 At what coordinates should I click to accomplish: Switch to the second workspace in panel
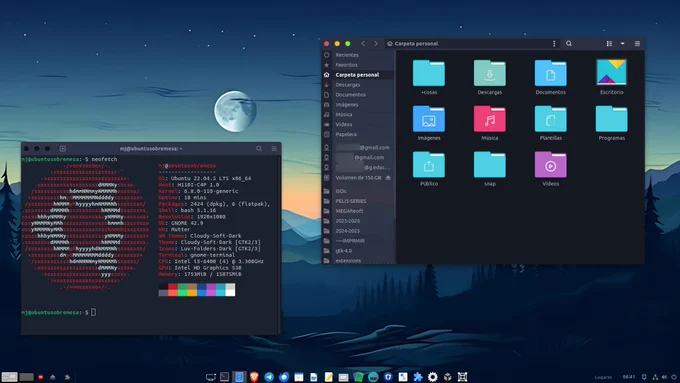pos(26,377)
